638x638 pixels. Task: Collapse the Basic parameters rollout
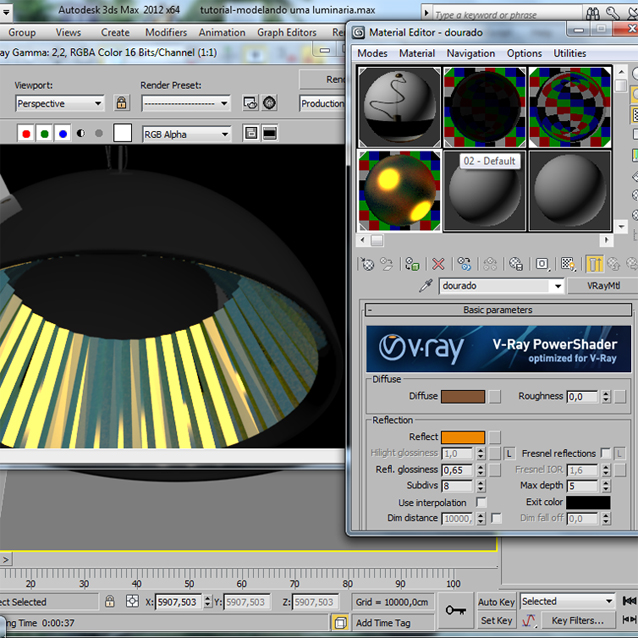pos(498,310)
